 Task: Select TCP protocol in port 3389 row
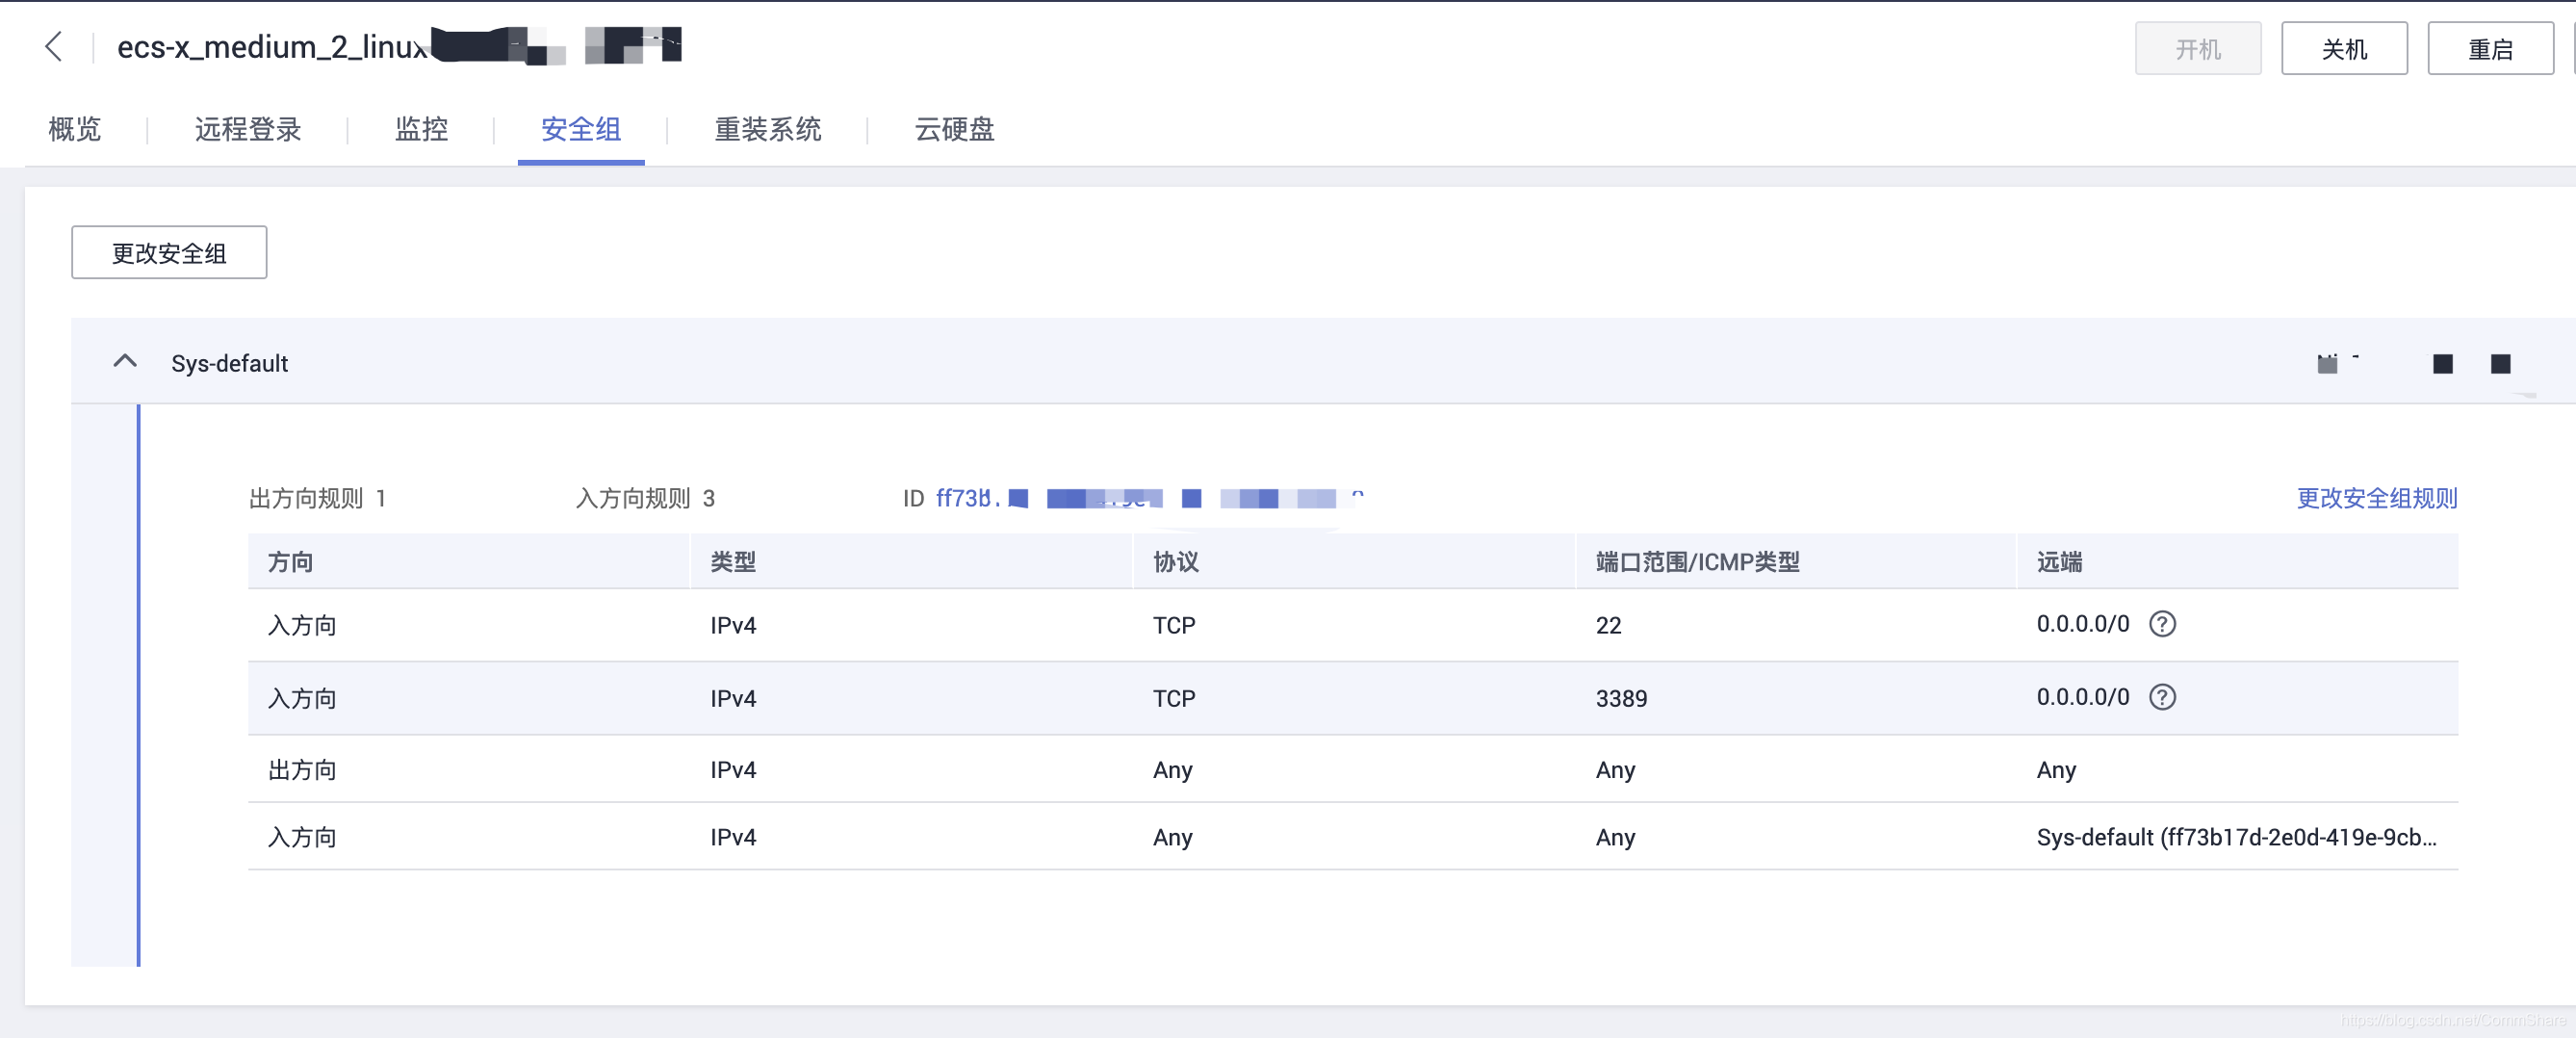click(1174, 699)
